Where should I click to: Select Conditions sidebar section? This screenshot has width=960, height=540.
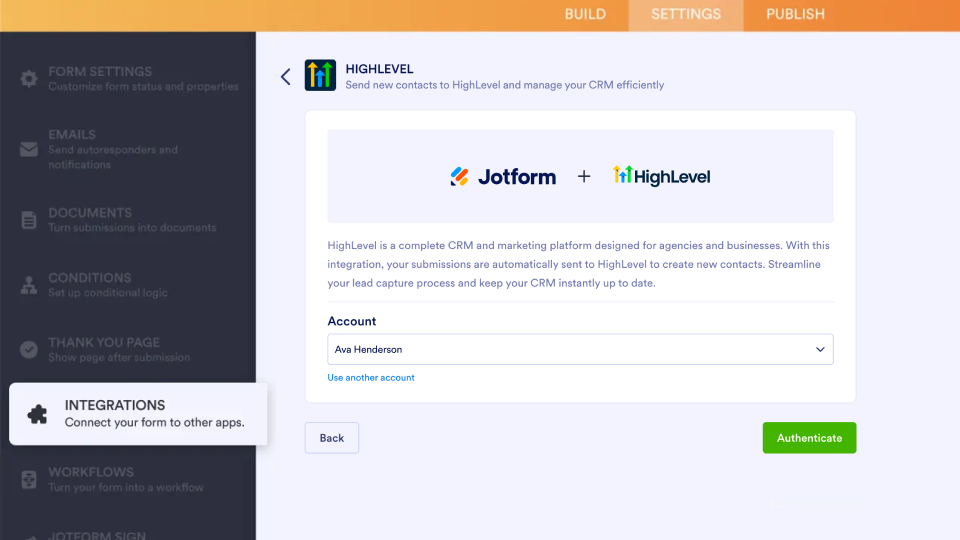pyautogui.click(x=128, y=285)
